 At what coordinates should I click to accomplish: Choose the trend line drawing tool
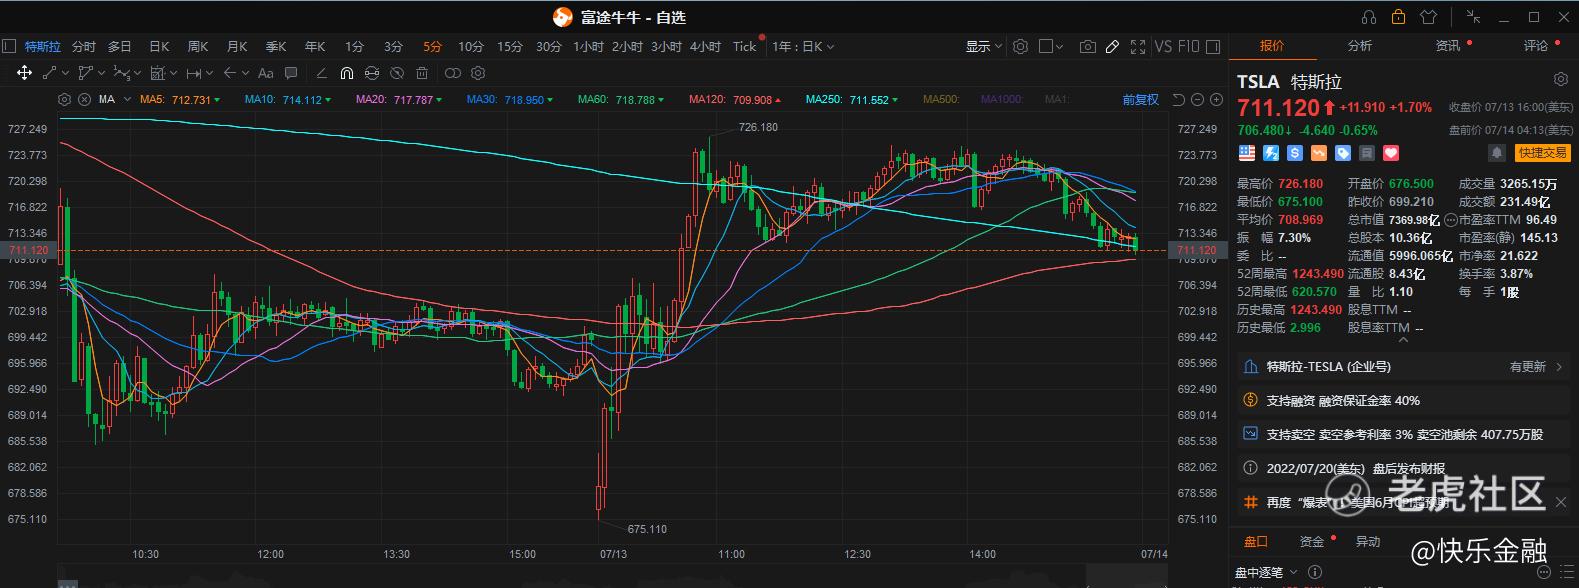click(x=50, y=73)
